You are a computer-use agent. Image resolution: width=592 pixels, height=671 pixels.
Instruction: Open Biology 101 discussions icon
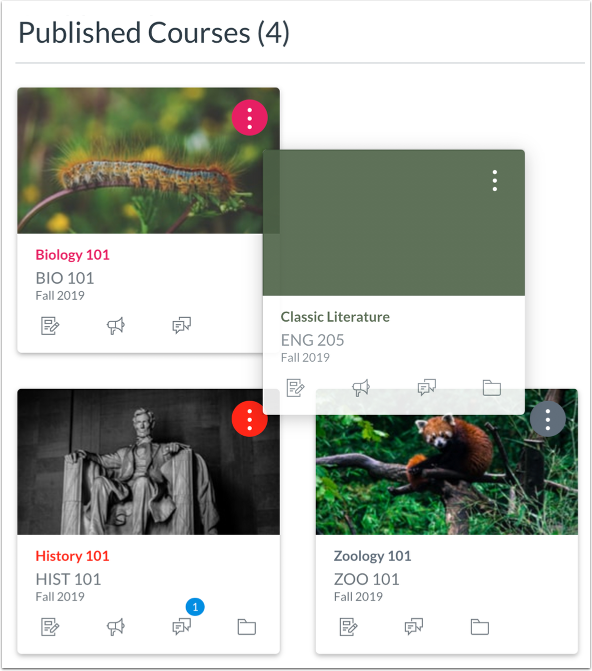[181, 326]
